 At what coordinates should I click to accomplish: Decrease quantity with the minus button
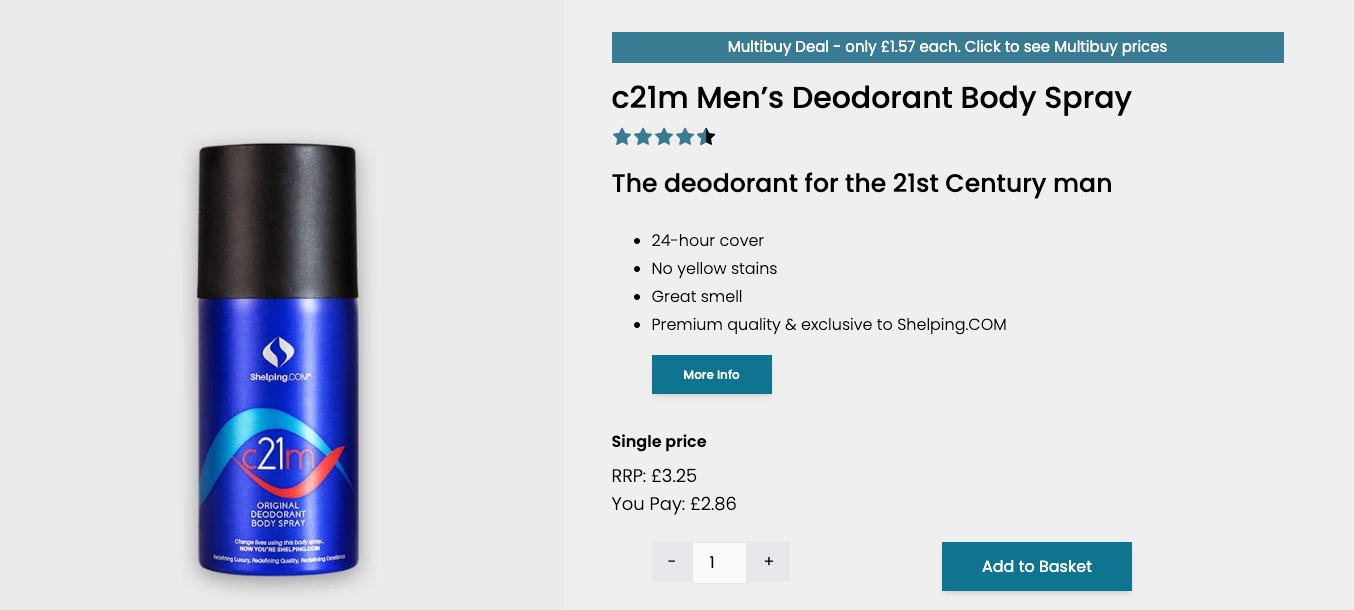pos(671,562)
